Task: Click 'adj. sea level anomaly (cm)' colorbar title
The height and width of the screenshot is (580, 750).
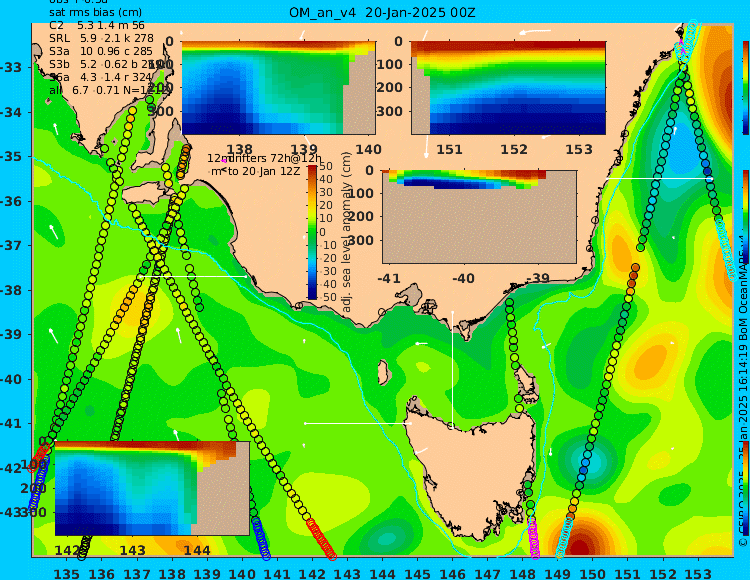Action: coord(347,232)
